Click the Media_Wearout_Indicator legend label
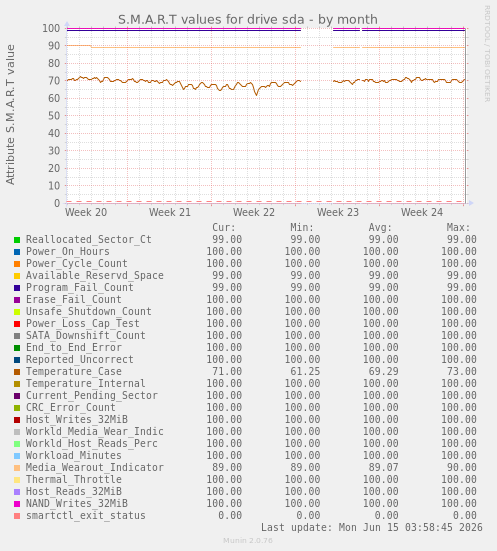The image size is (497, 551). [x=95, y=467]
